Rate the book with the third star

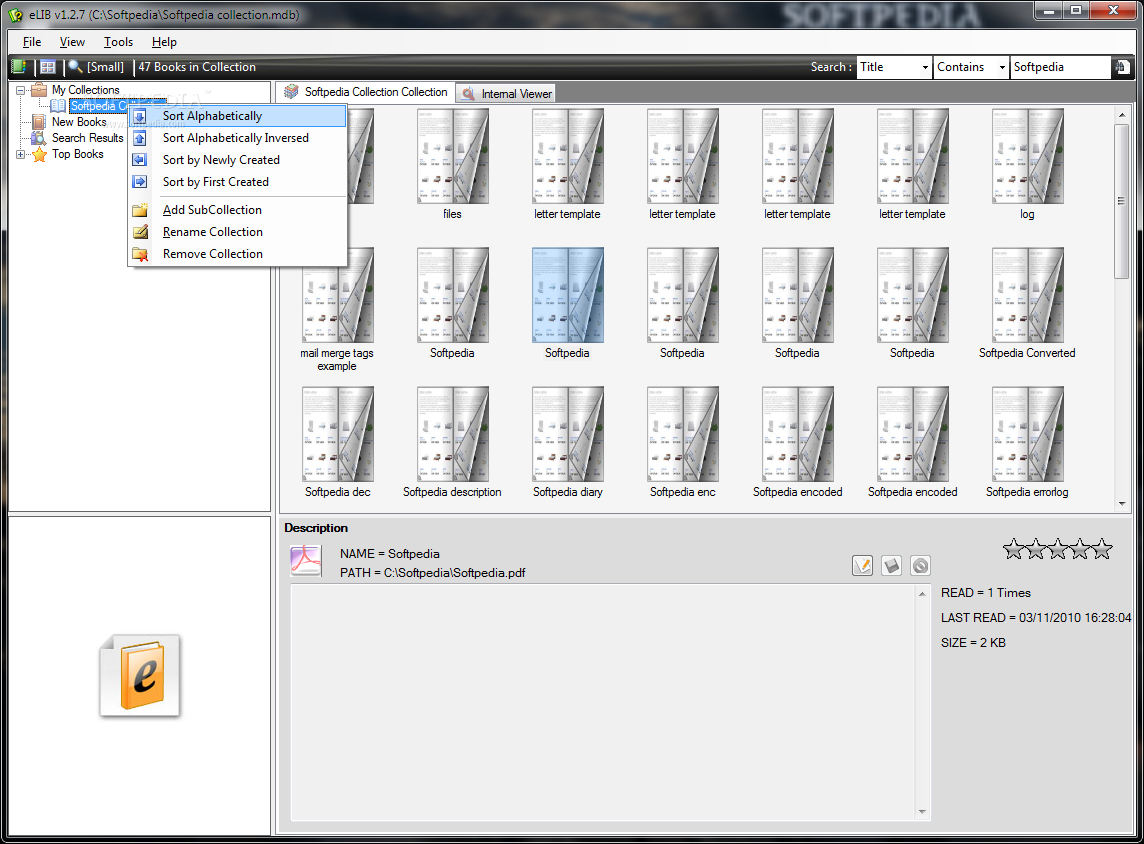[1057, 549]
